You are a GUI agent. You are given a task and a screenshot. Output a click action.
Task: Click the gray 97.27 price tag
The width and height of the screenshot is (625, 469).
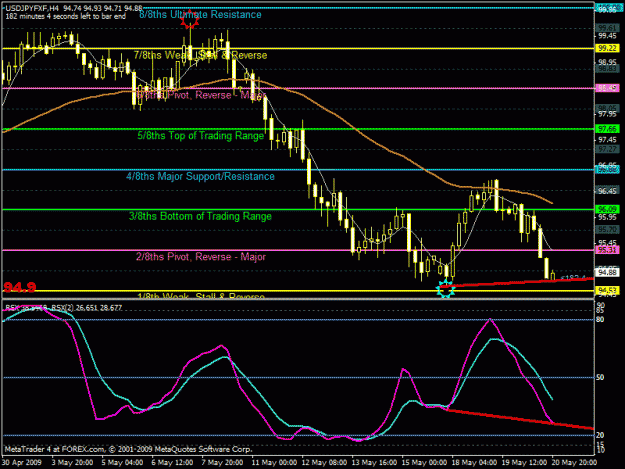pos(607,149)
